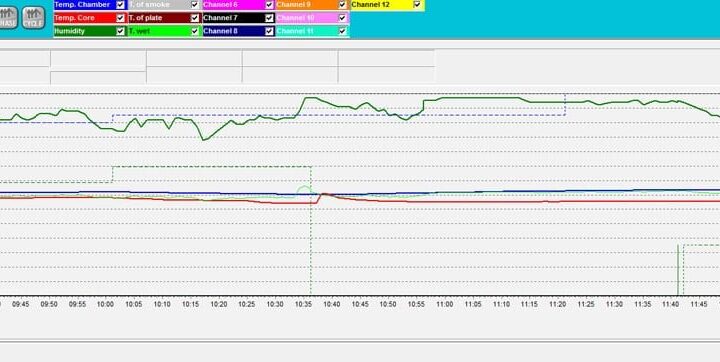Click the 11:00 time axis label
The image size is (720, 362).
coord(444,304)
